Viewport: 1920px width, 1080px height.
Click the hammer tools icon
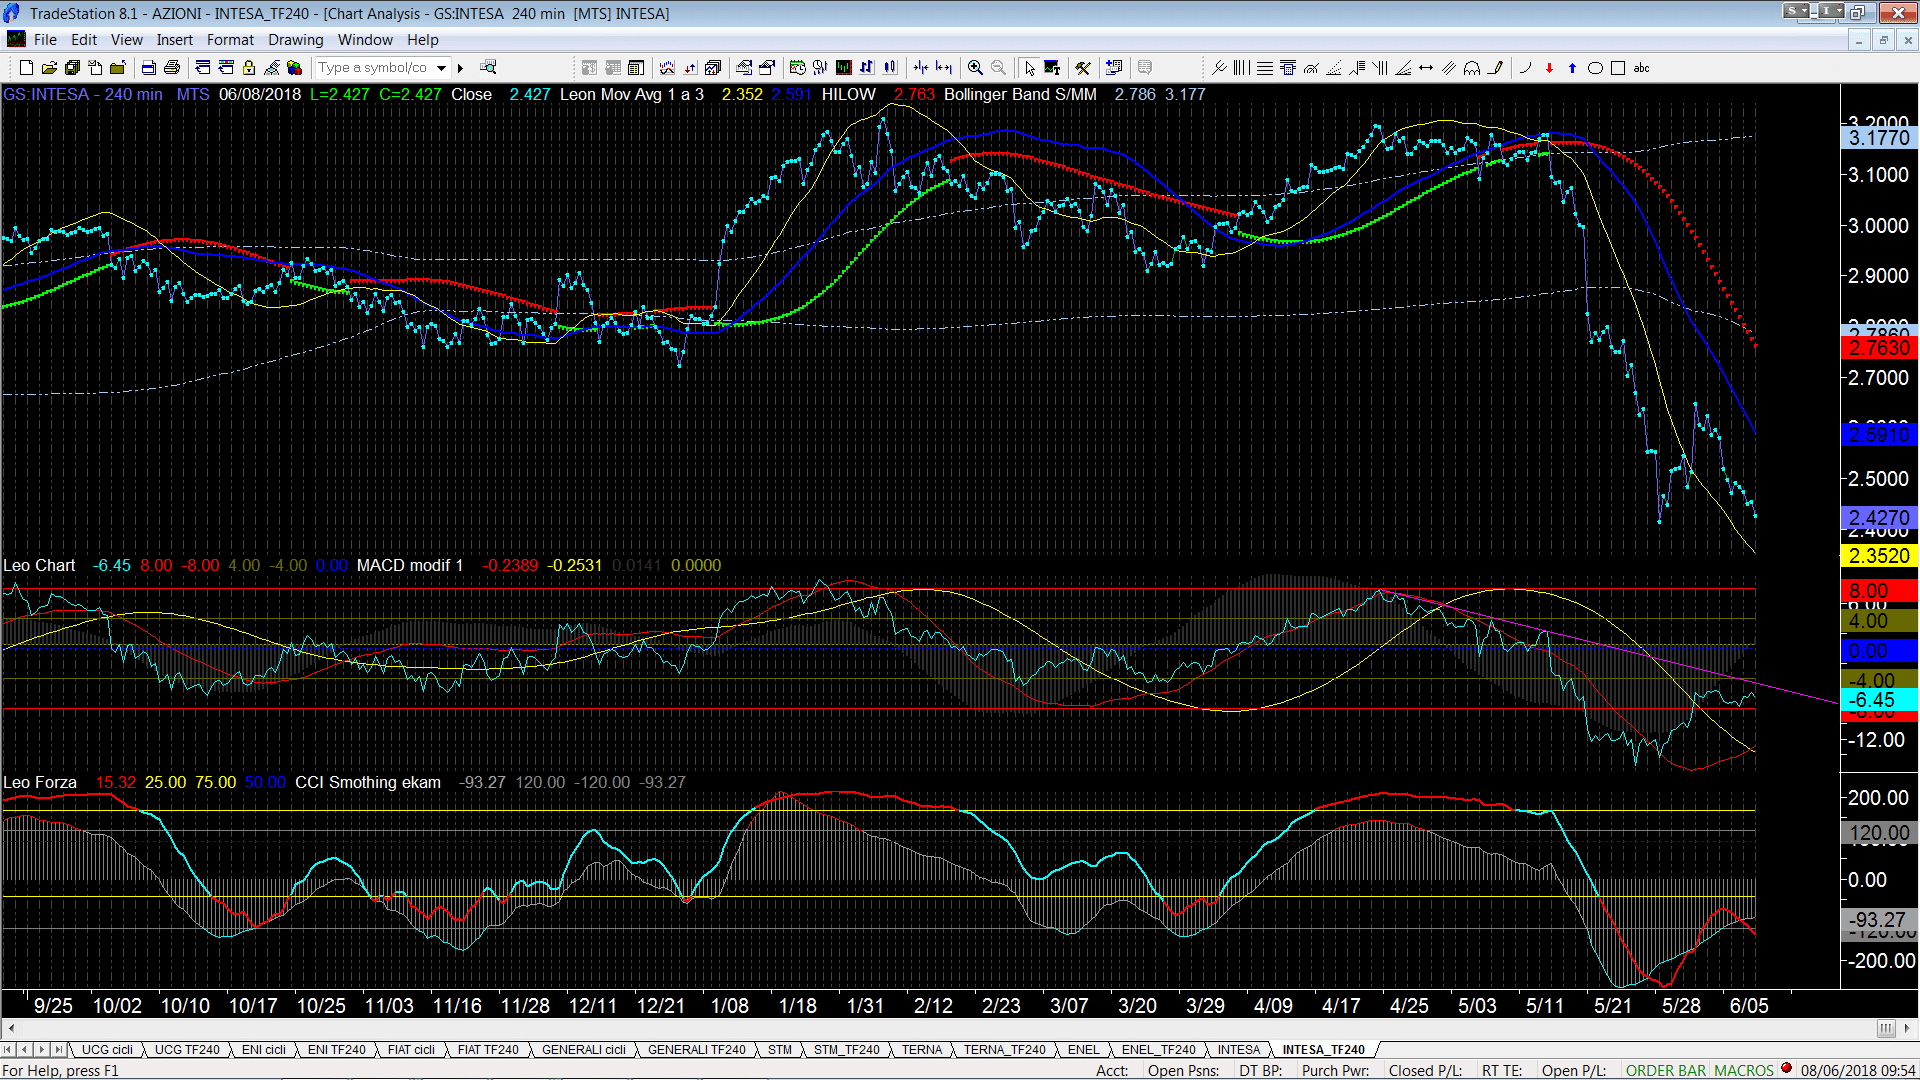tap(1083, 68)
